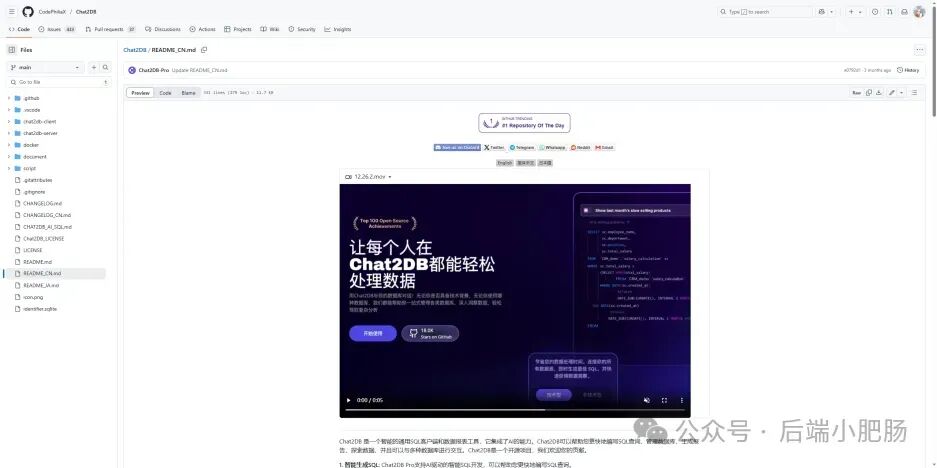Select the Preview file view
The height and width of the screenshot is (468, 937).
(x=140, y=93)
